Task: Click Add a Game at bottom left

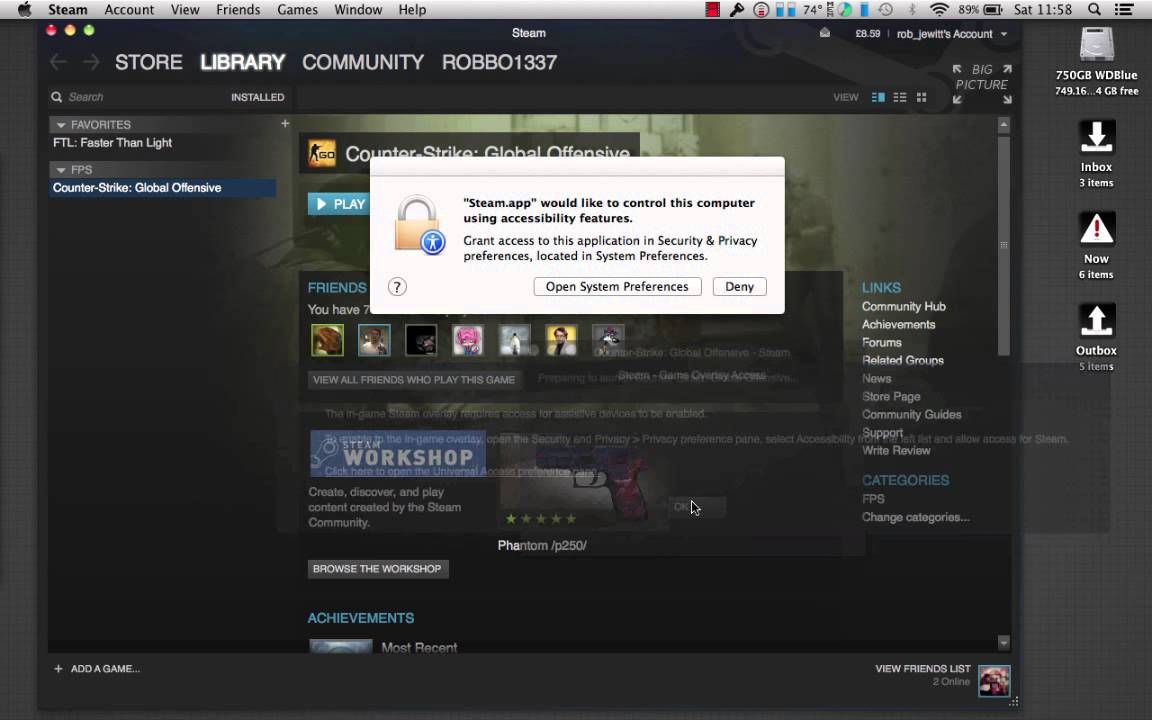Action: pyautogui.click(x=97, y=669)
